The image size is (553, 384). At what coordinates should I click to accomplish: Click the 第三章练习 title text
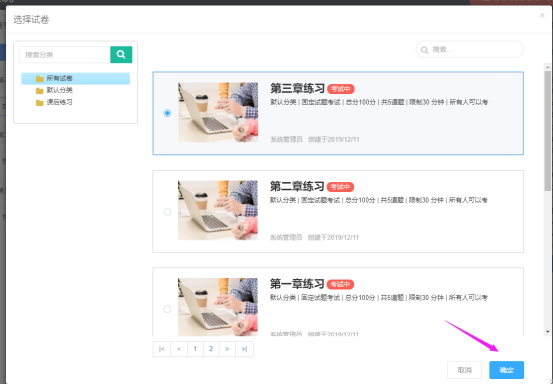point(297,89)
